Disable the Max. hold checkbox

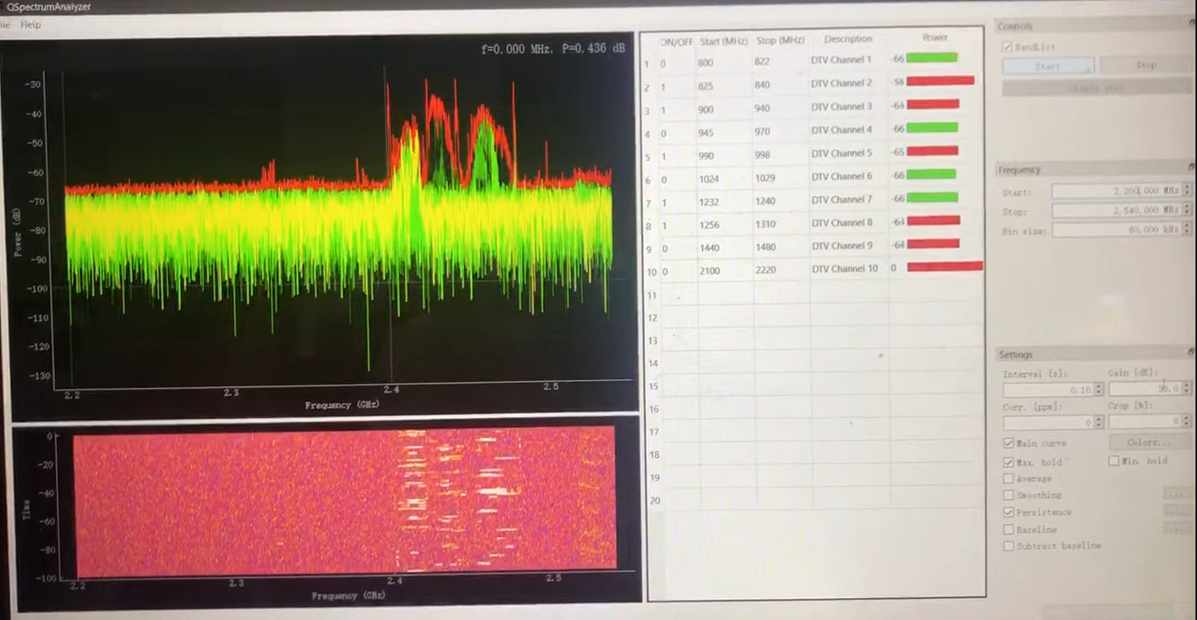[x=1008, y=462]
